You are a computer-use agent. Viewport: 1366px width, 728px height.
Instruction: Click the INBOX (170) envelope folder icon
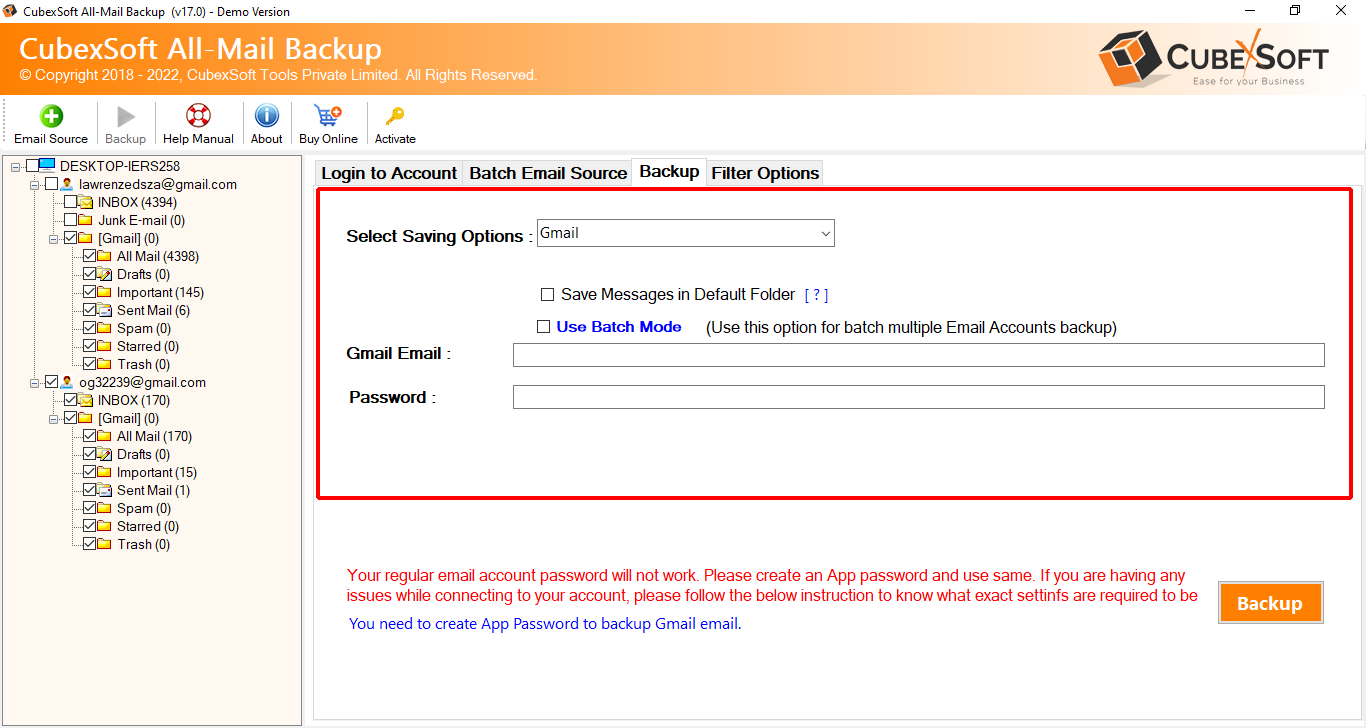coord(86,400)
